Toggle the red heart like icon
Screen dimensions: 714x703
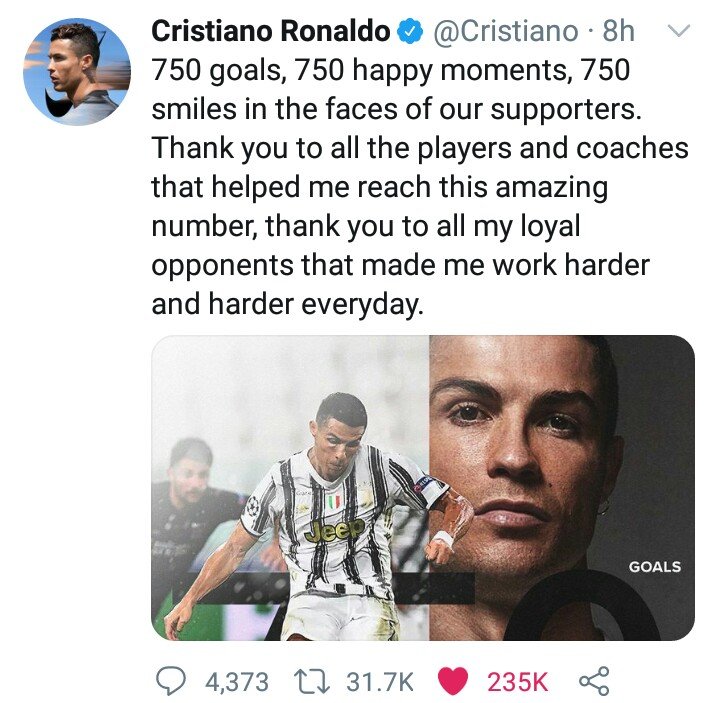[453, 681]
